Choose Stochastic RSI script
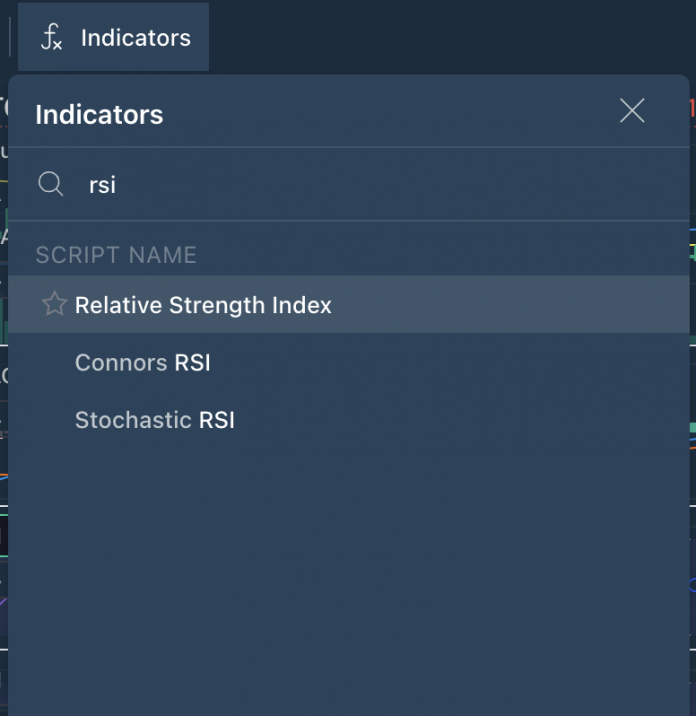 155,420
